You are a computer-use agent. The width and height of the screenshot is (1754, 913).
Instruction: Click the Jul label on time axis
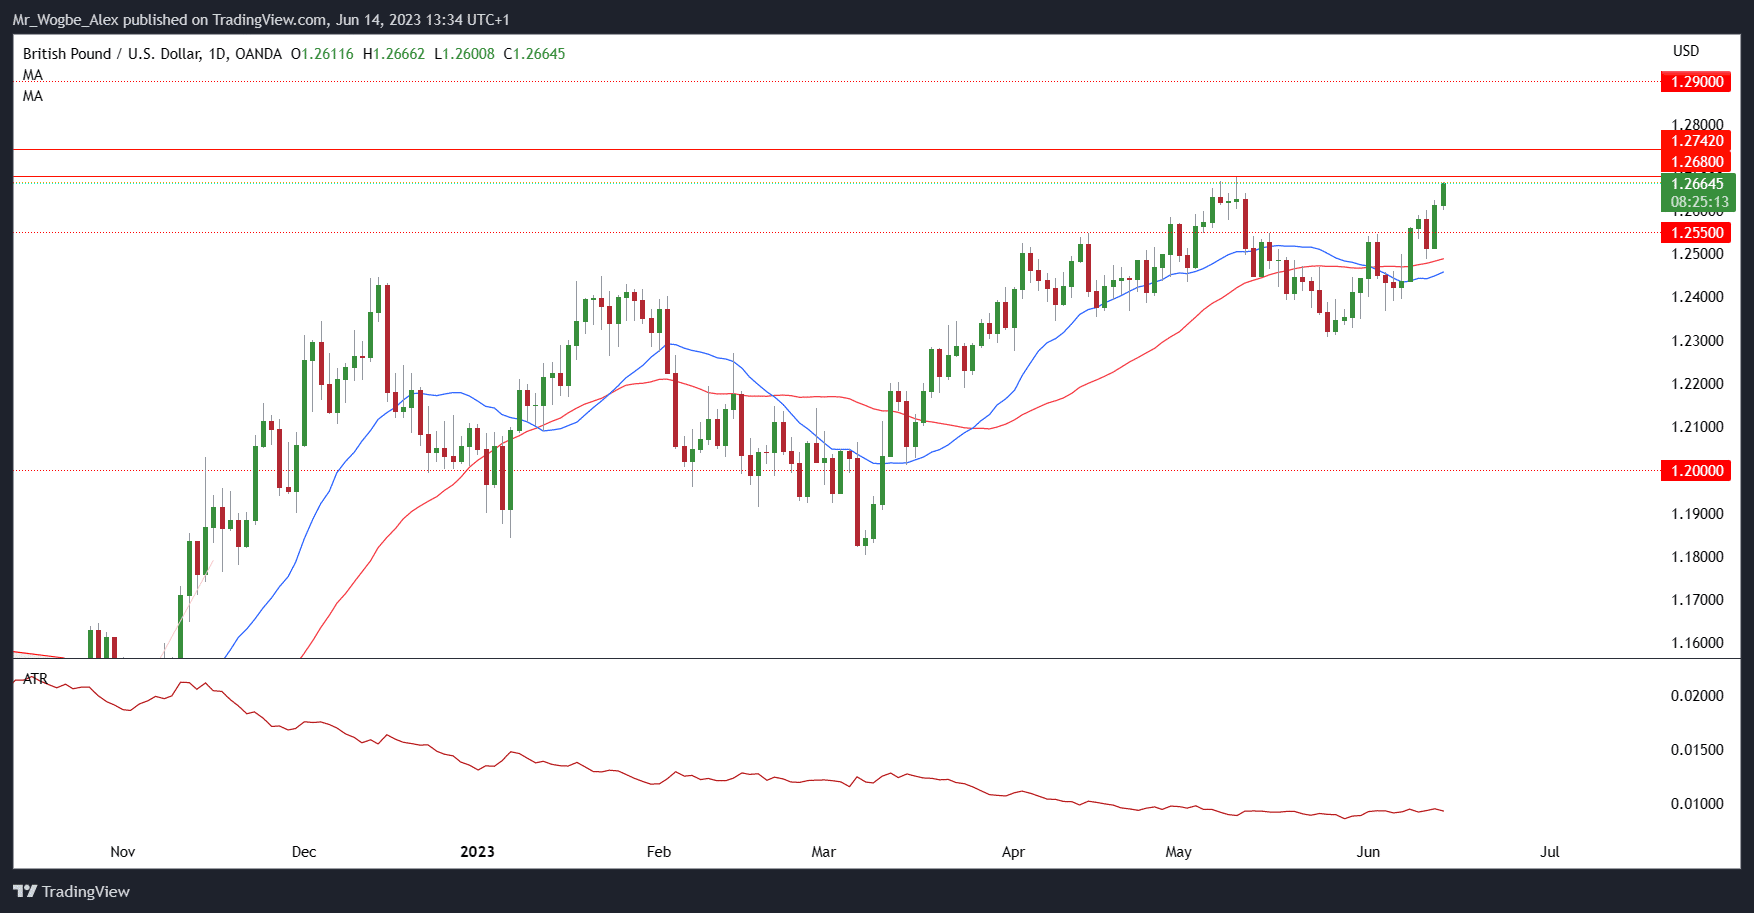click(1550, 852)
